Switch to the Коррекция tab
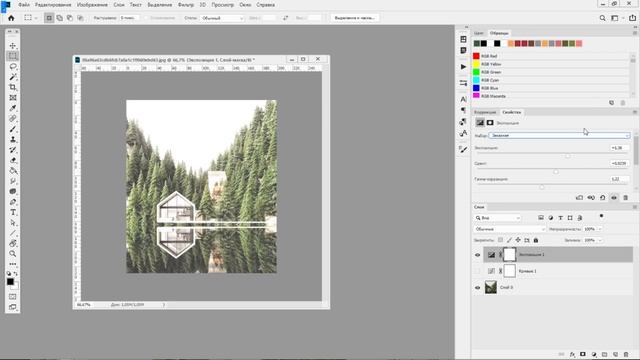640x360 pixels. (485, 112)
